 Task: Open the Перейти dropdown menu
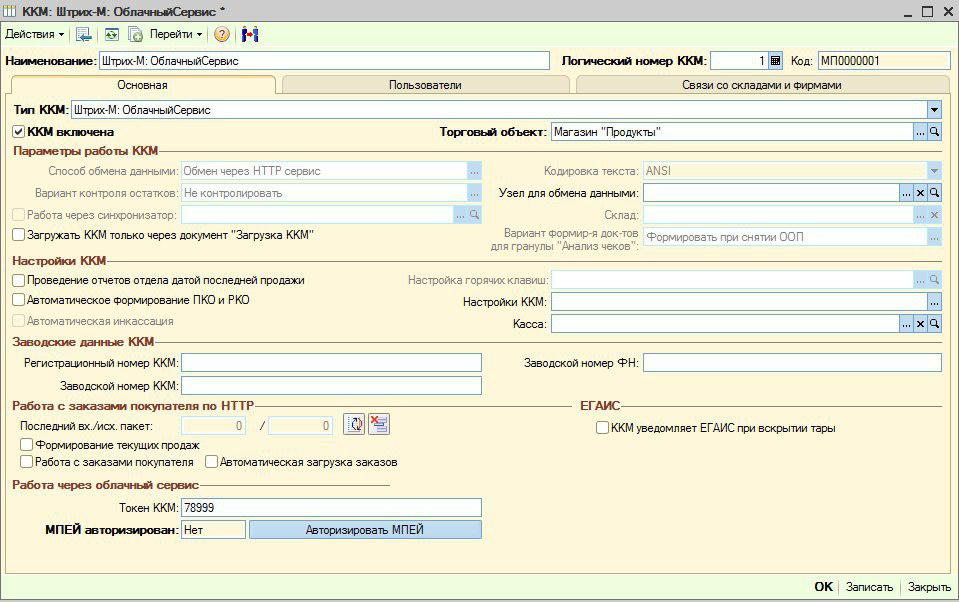175,34
